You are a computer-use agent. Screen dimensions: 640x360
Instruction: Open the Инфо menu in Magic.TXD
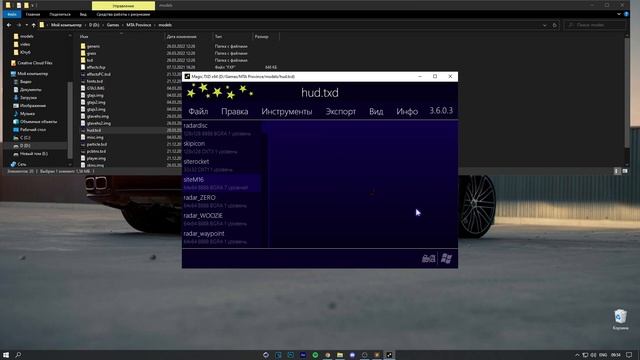click(x=407, y=111)
